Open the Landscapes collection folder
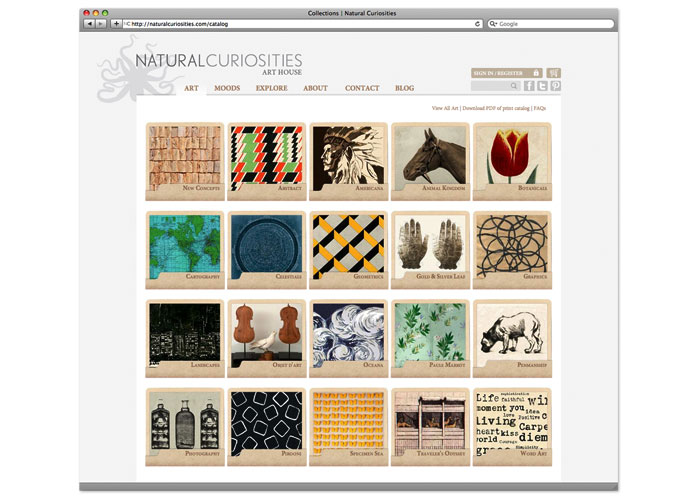700x500 pixels. 185,338
